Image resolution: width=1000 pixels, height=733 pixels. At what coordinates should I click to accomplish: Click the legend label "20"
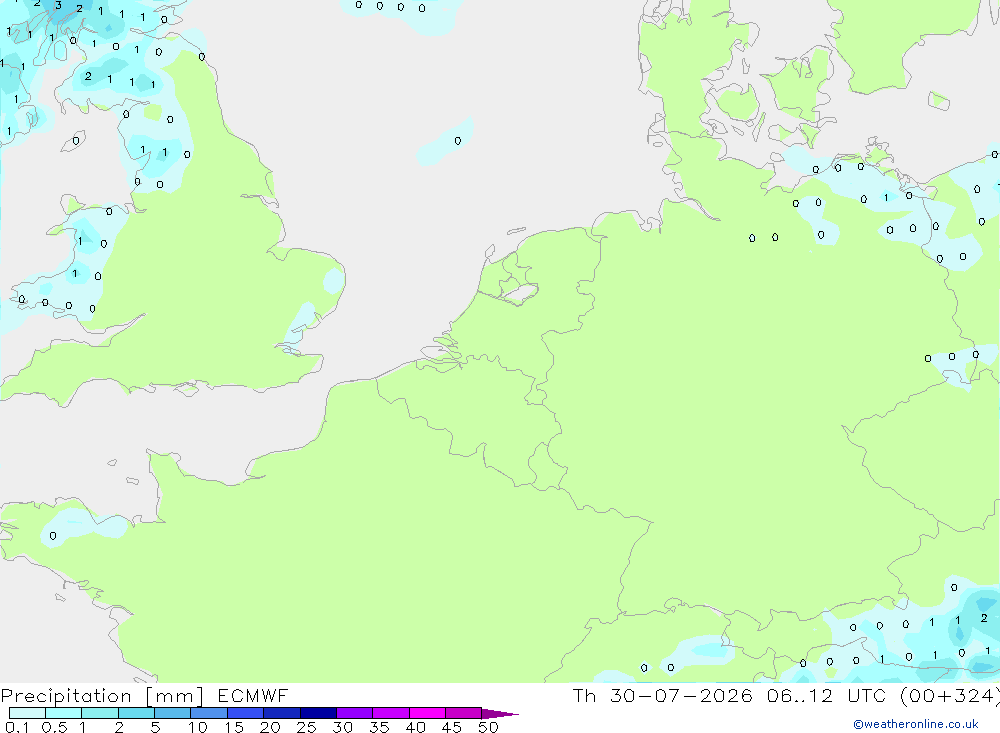tap(270, 727)
